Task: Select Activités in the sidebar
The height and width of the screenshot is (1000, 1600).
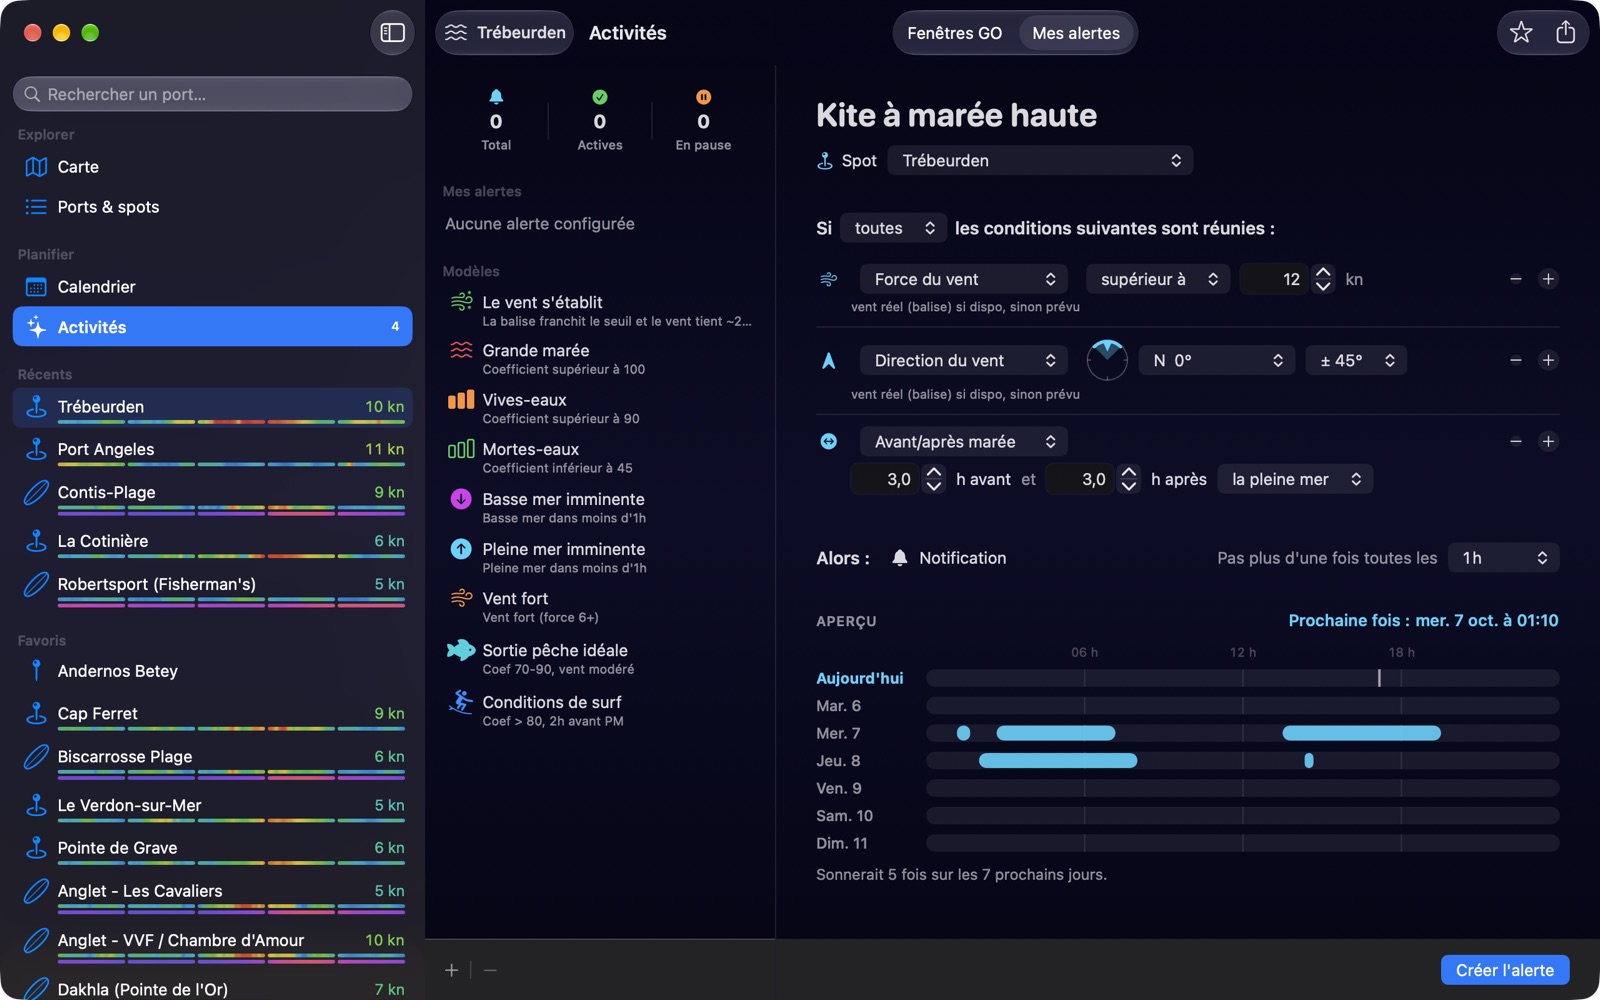Action: (x=212, y=327)
